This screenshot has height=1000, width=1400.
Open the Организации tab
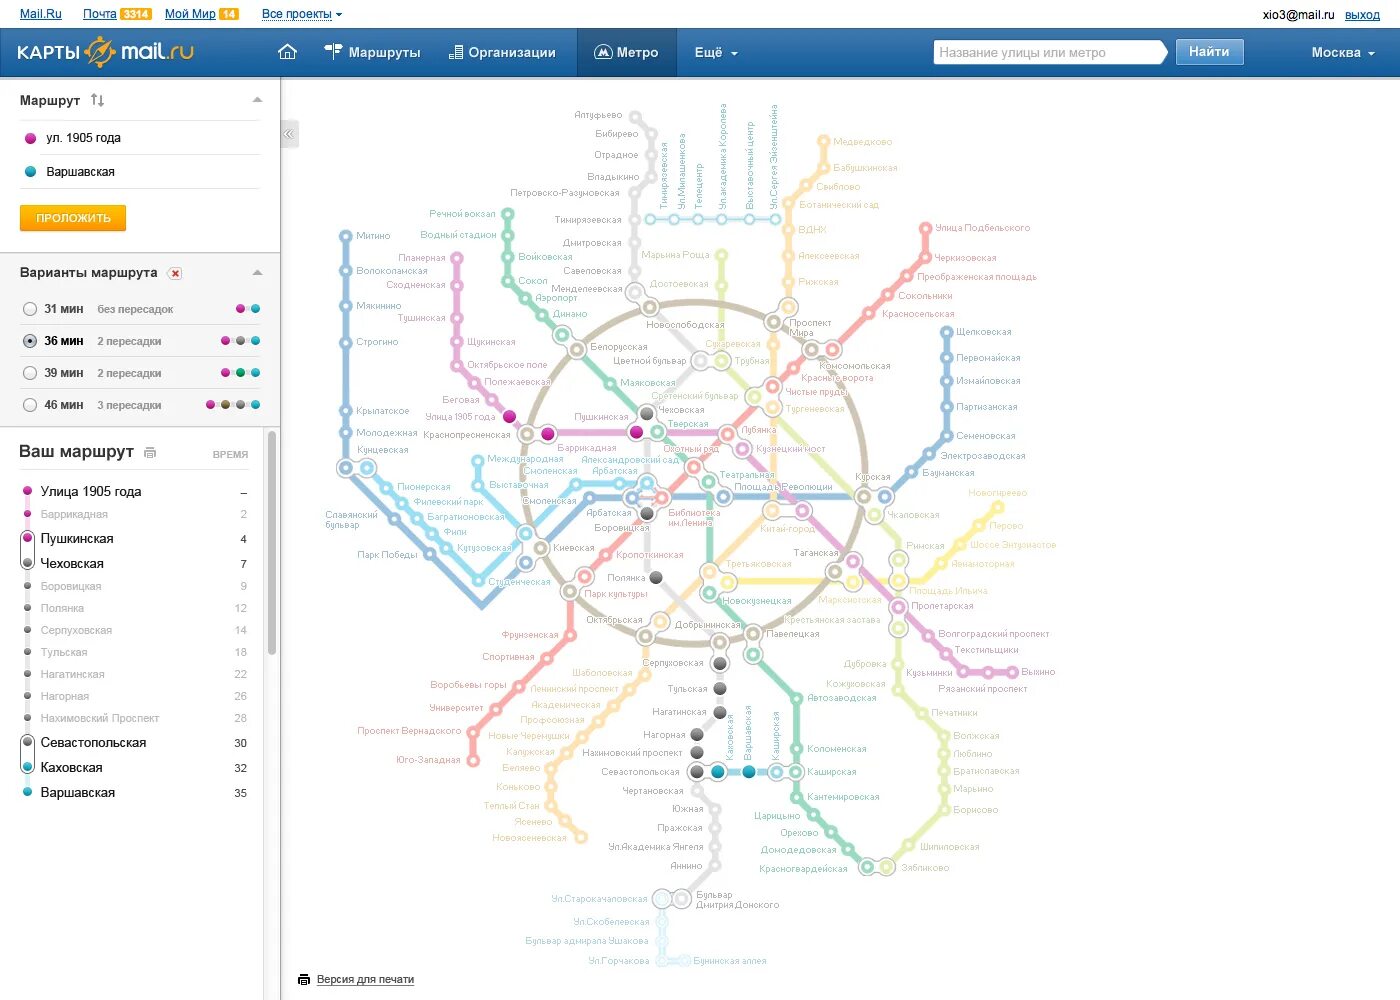502,52
